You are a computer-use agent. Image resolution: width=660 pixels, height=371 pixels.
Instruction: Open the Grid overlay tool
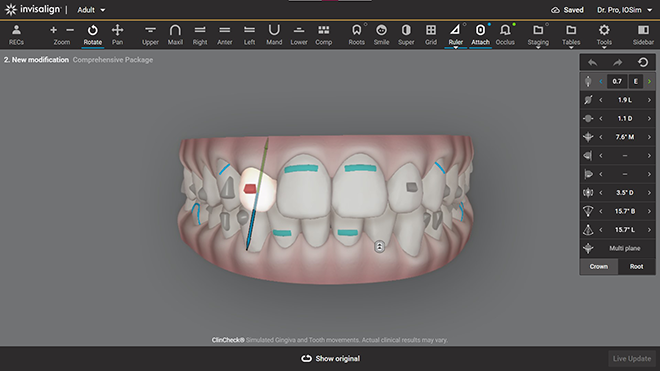pos(431,35)
